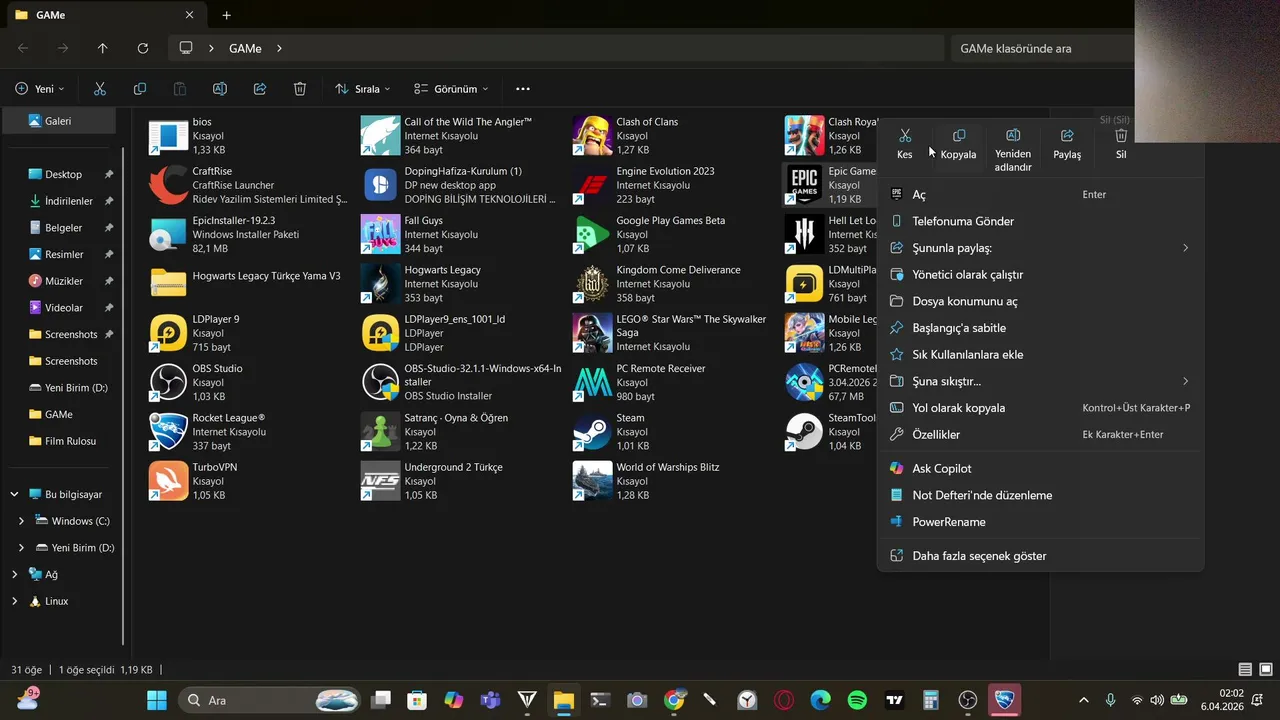Image resolution: width=1280 pixels, height=720 pixels.
Task: Choose Başlangıç'a sabitle
Action: tap(1040, 328)
